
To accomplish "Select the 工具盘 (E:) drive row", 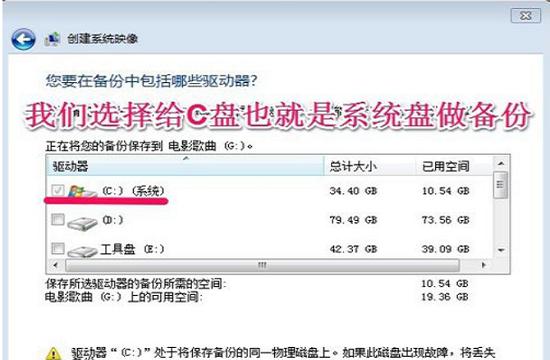I will coord(270,249).
